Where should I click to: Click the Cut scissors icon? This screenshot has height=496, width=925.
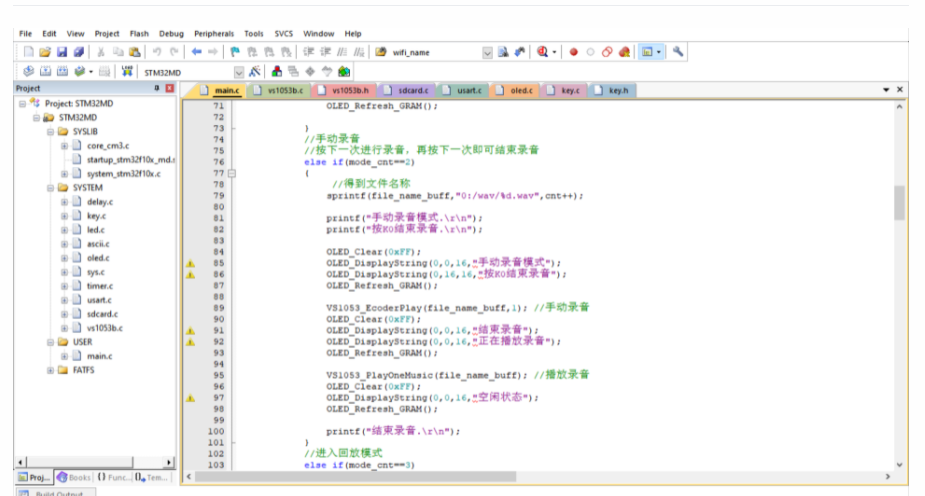(101, 52)
